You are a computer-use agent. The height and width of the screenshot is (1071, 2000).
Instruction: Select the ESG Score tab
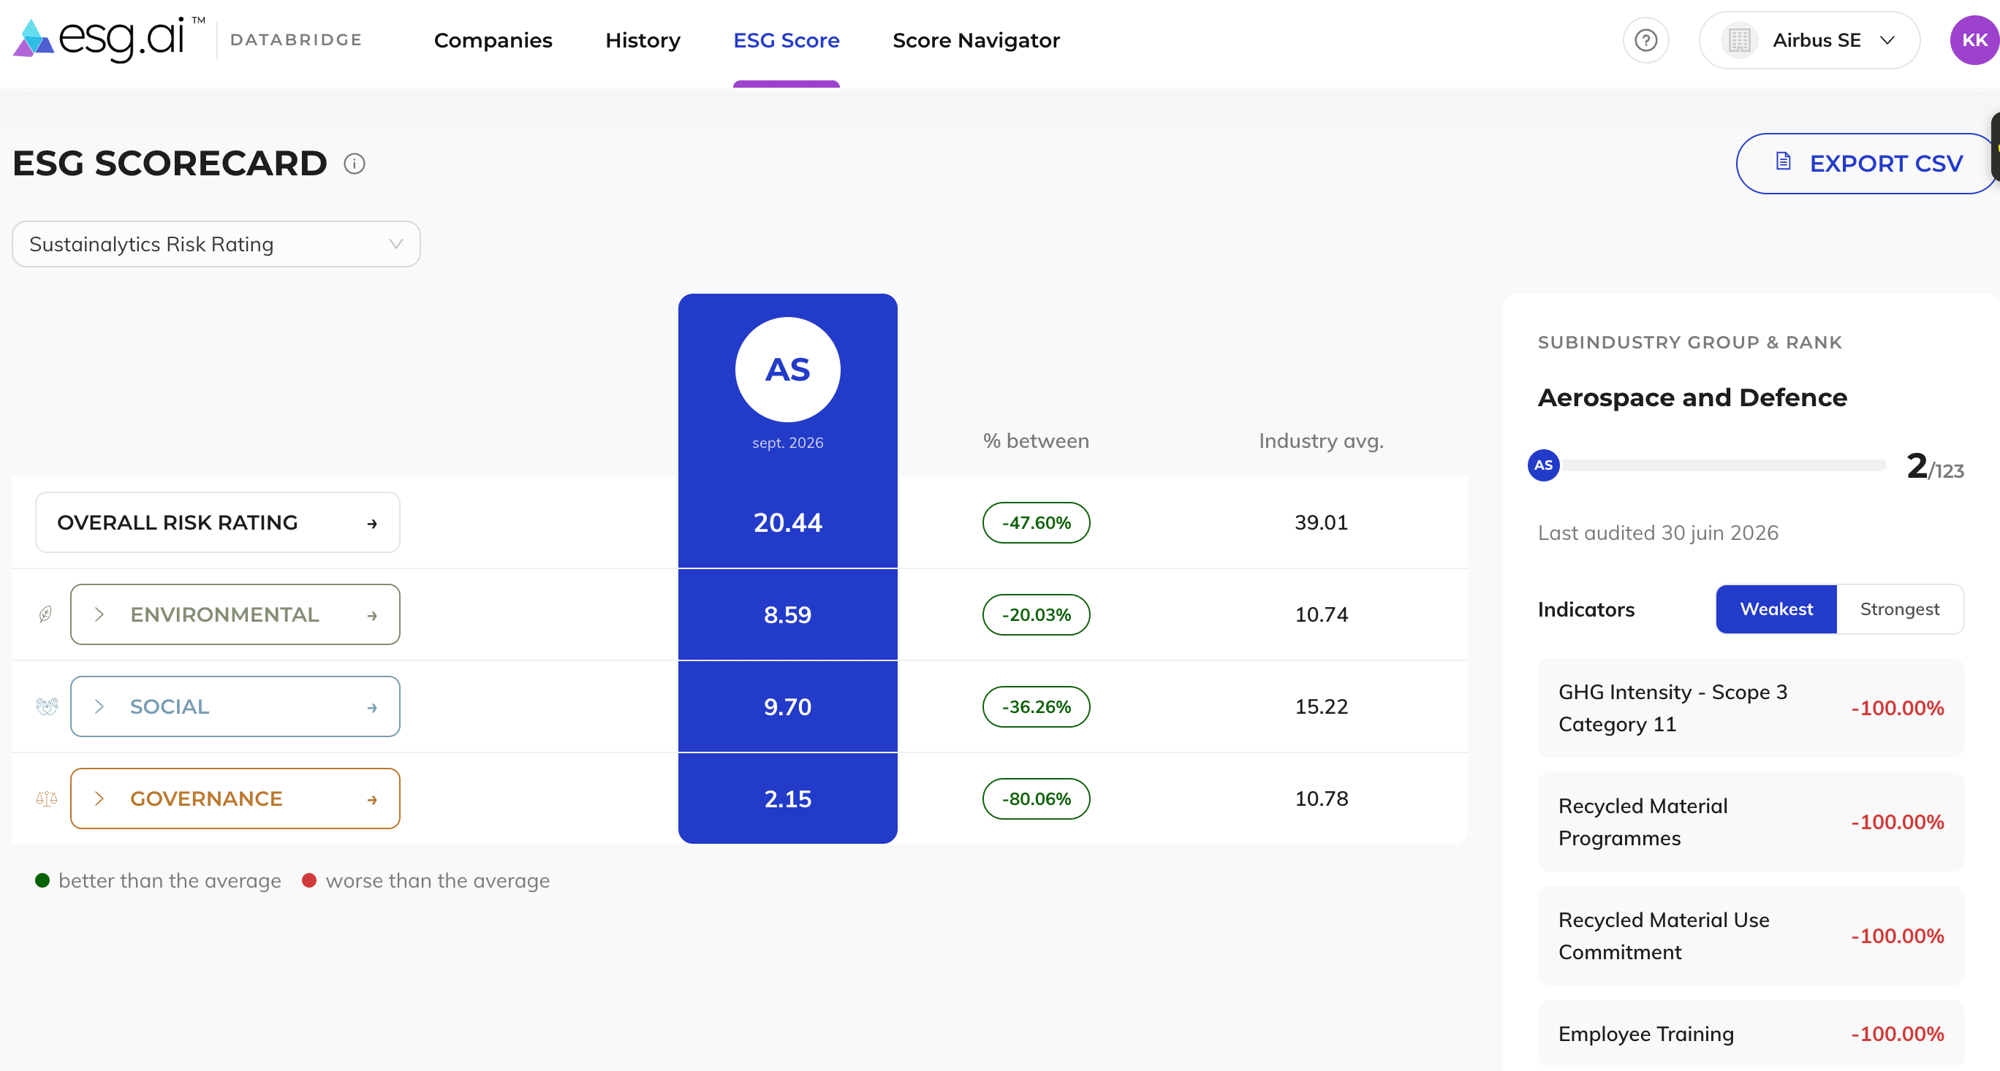786,40
